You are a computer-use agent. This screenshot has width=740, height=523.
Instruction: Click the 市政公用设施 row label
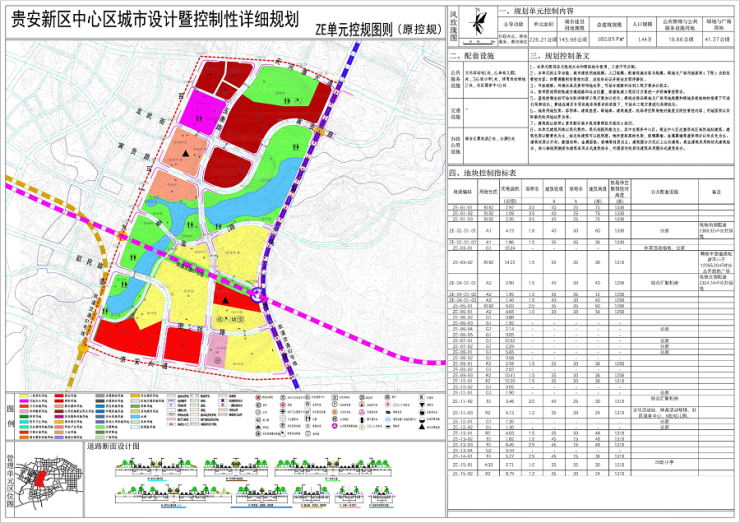pyautogui.click(x=455, y=145)
